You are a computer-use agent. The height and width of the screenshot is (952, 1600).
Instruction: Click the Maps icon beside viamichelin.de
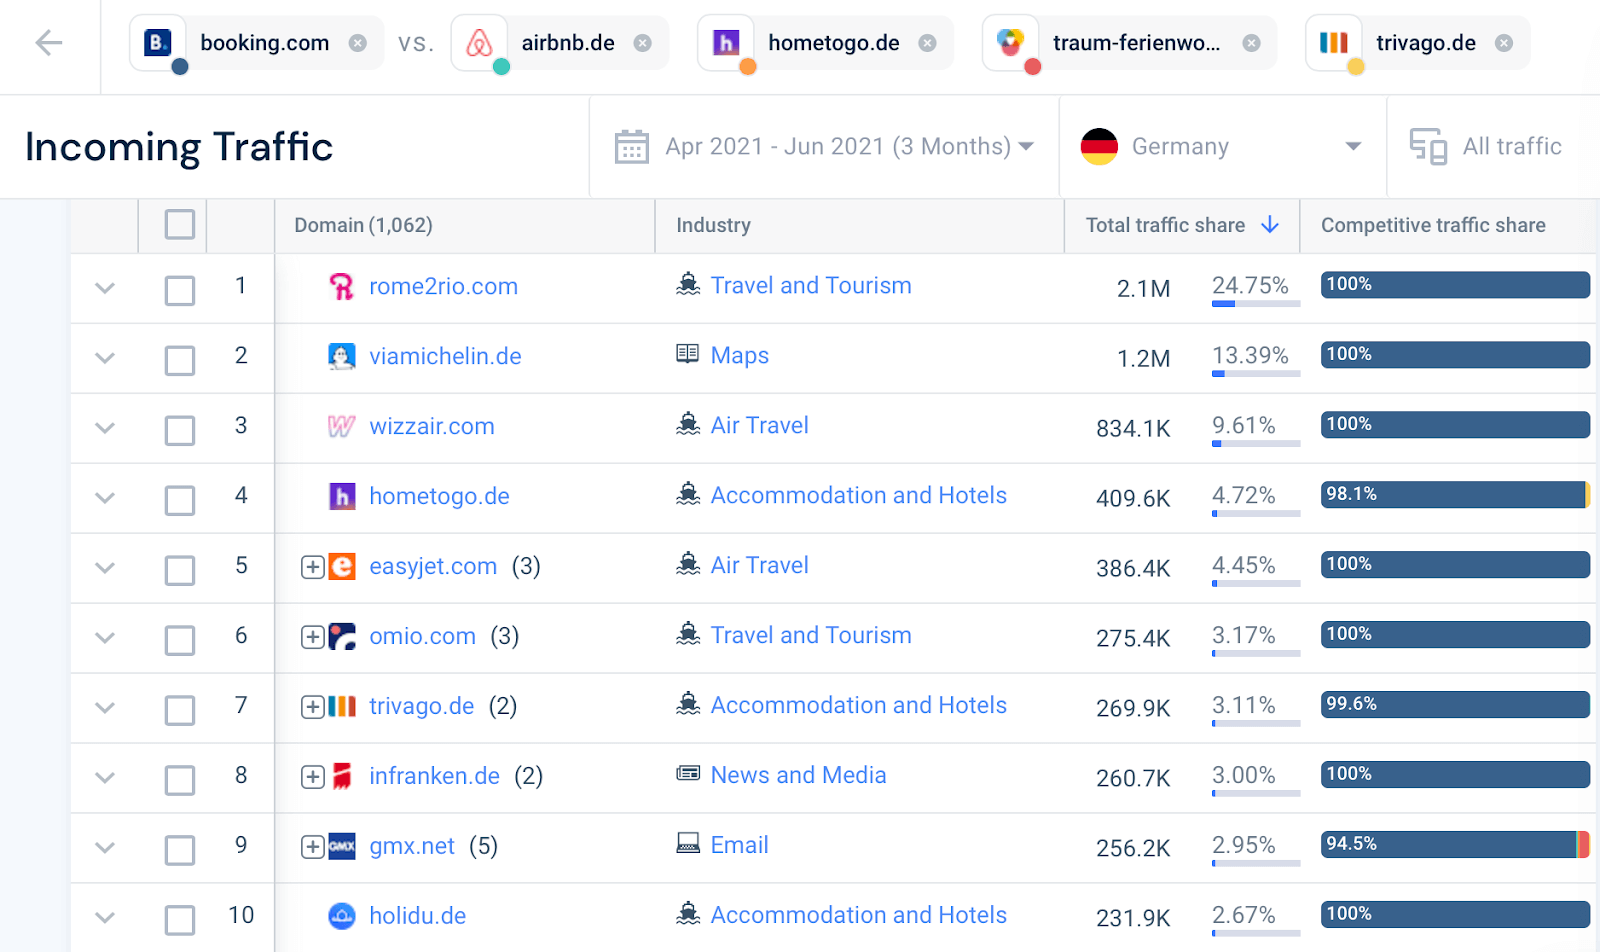click(x=687, y=355)
